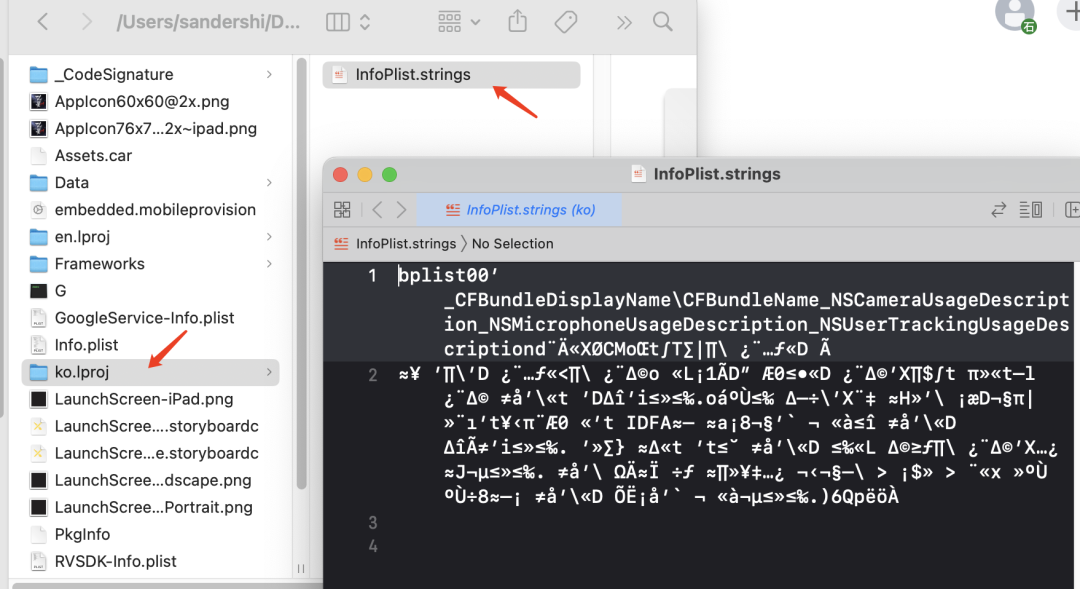
Task: Click the Finder column scrollbar
Action: 301,273
